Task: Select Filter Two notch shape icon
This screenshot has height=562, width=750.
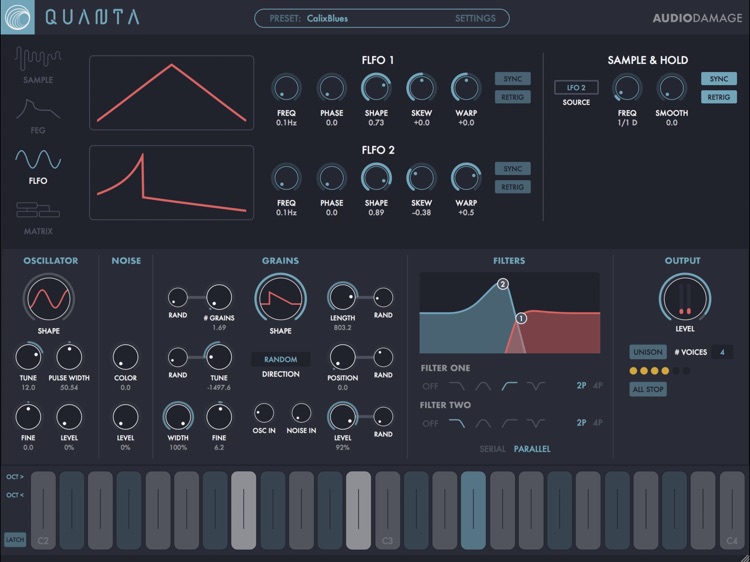Action: 536,423
